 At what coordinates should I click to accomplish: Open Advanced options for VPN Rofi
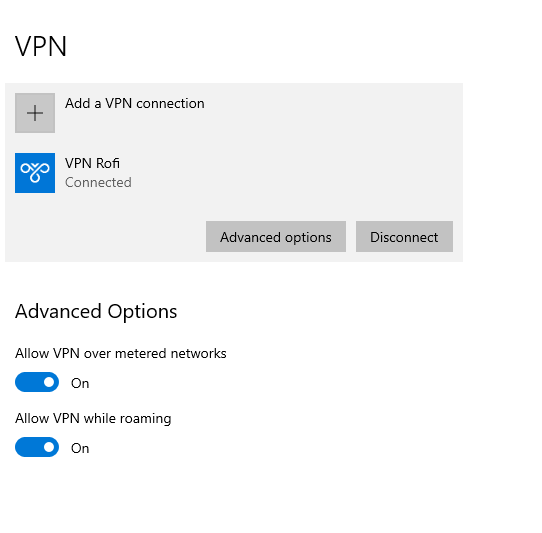pyautogui.click(x=276, y=237)
